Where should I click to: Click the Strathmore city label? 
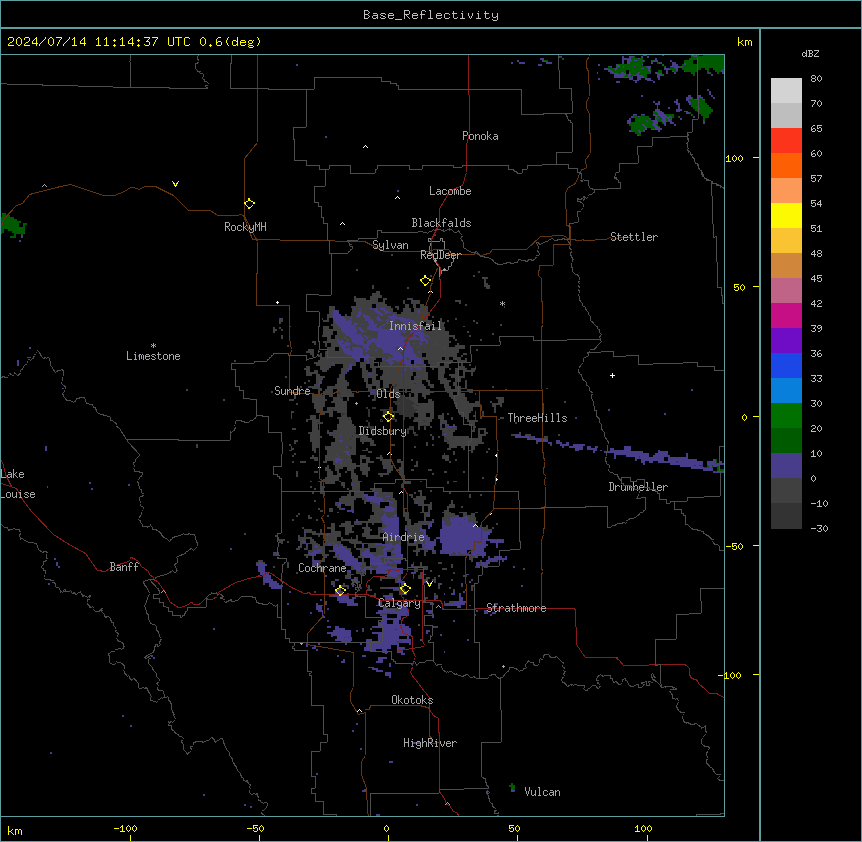[516, 608]
